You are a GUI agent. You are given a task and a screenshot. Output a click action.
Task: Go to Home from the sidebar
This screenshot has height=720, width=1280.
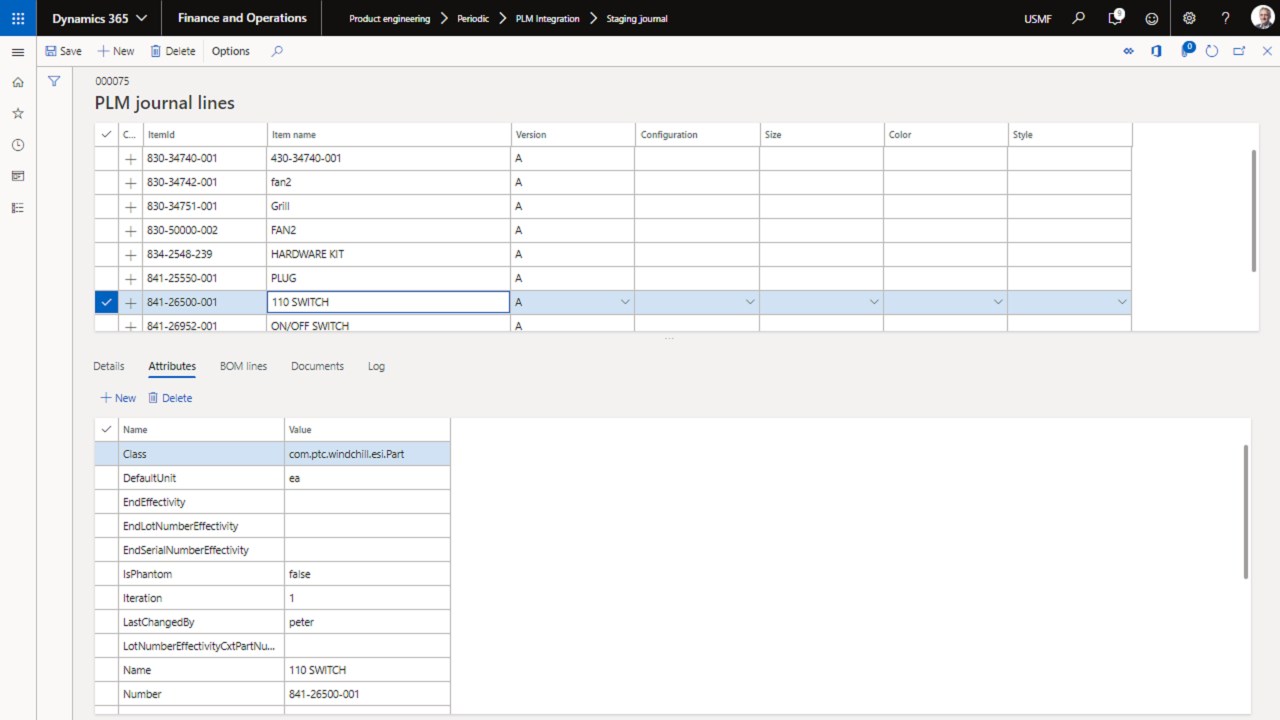18,83
